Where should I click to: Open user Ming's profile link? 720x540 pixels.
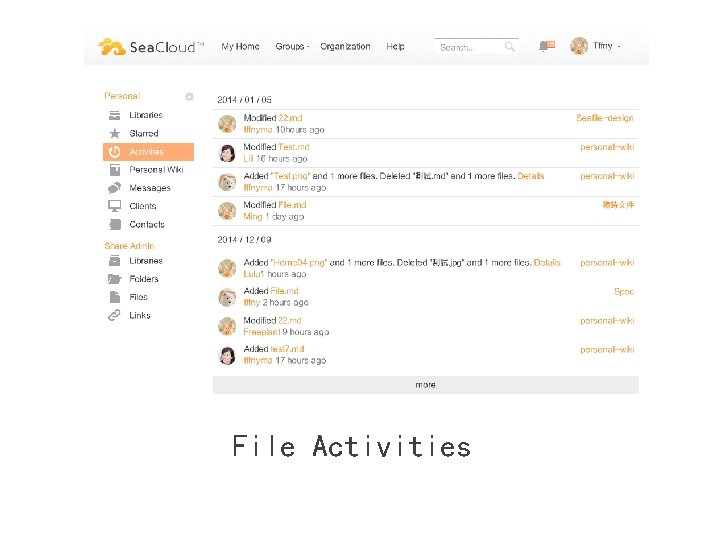coord(253,216)
